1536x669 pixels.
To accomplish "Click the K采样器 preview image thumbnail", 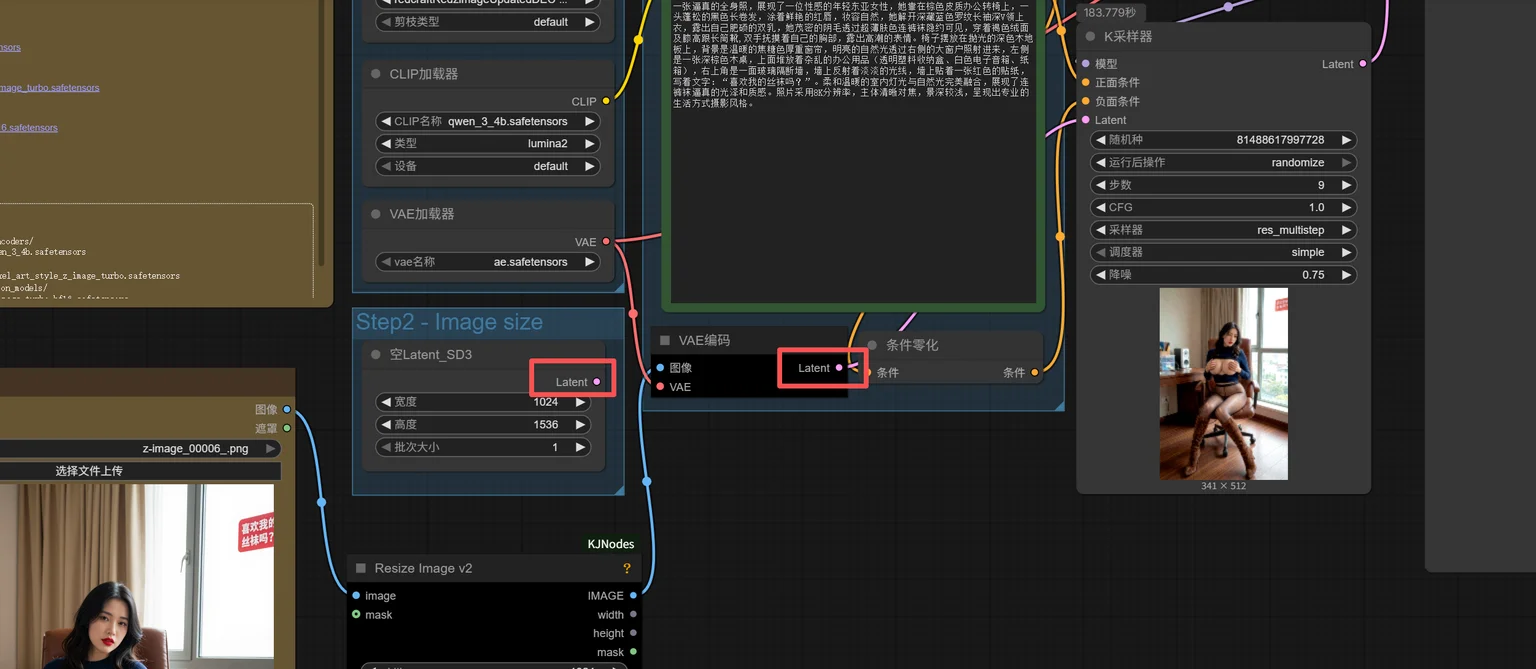I will (1223, 384).
